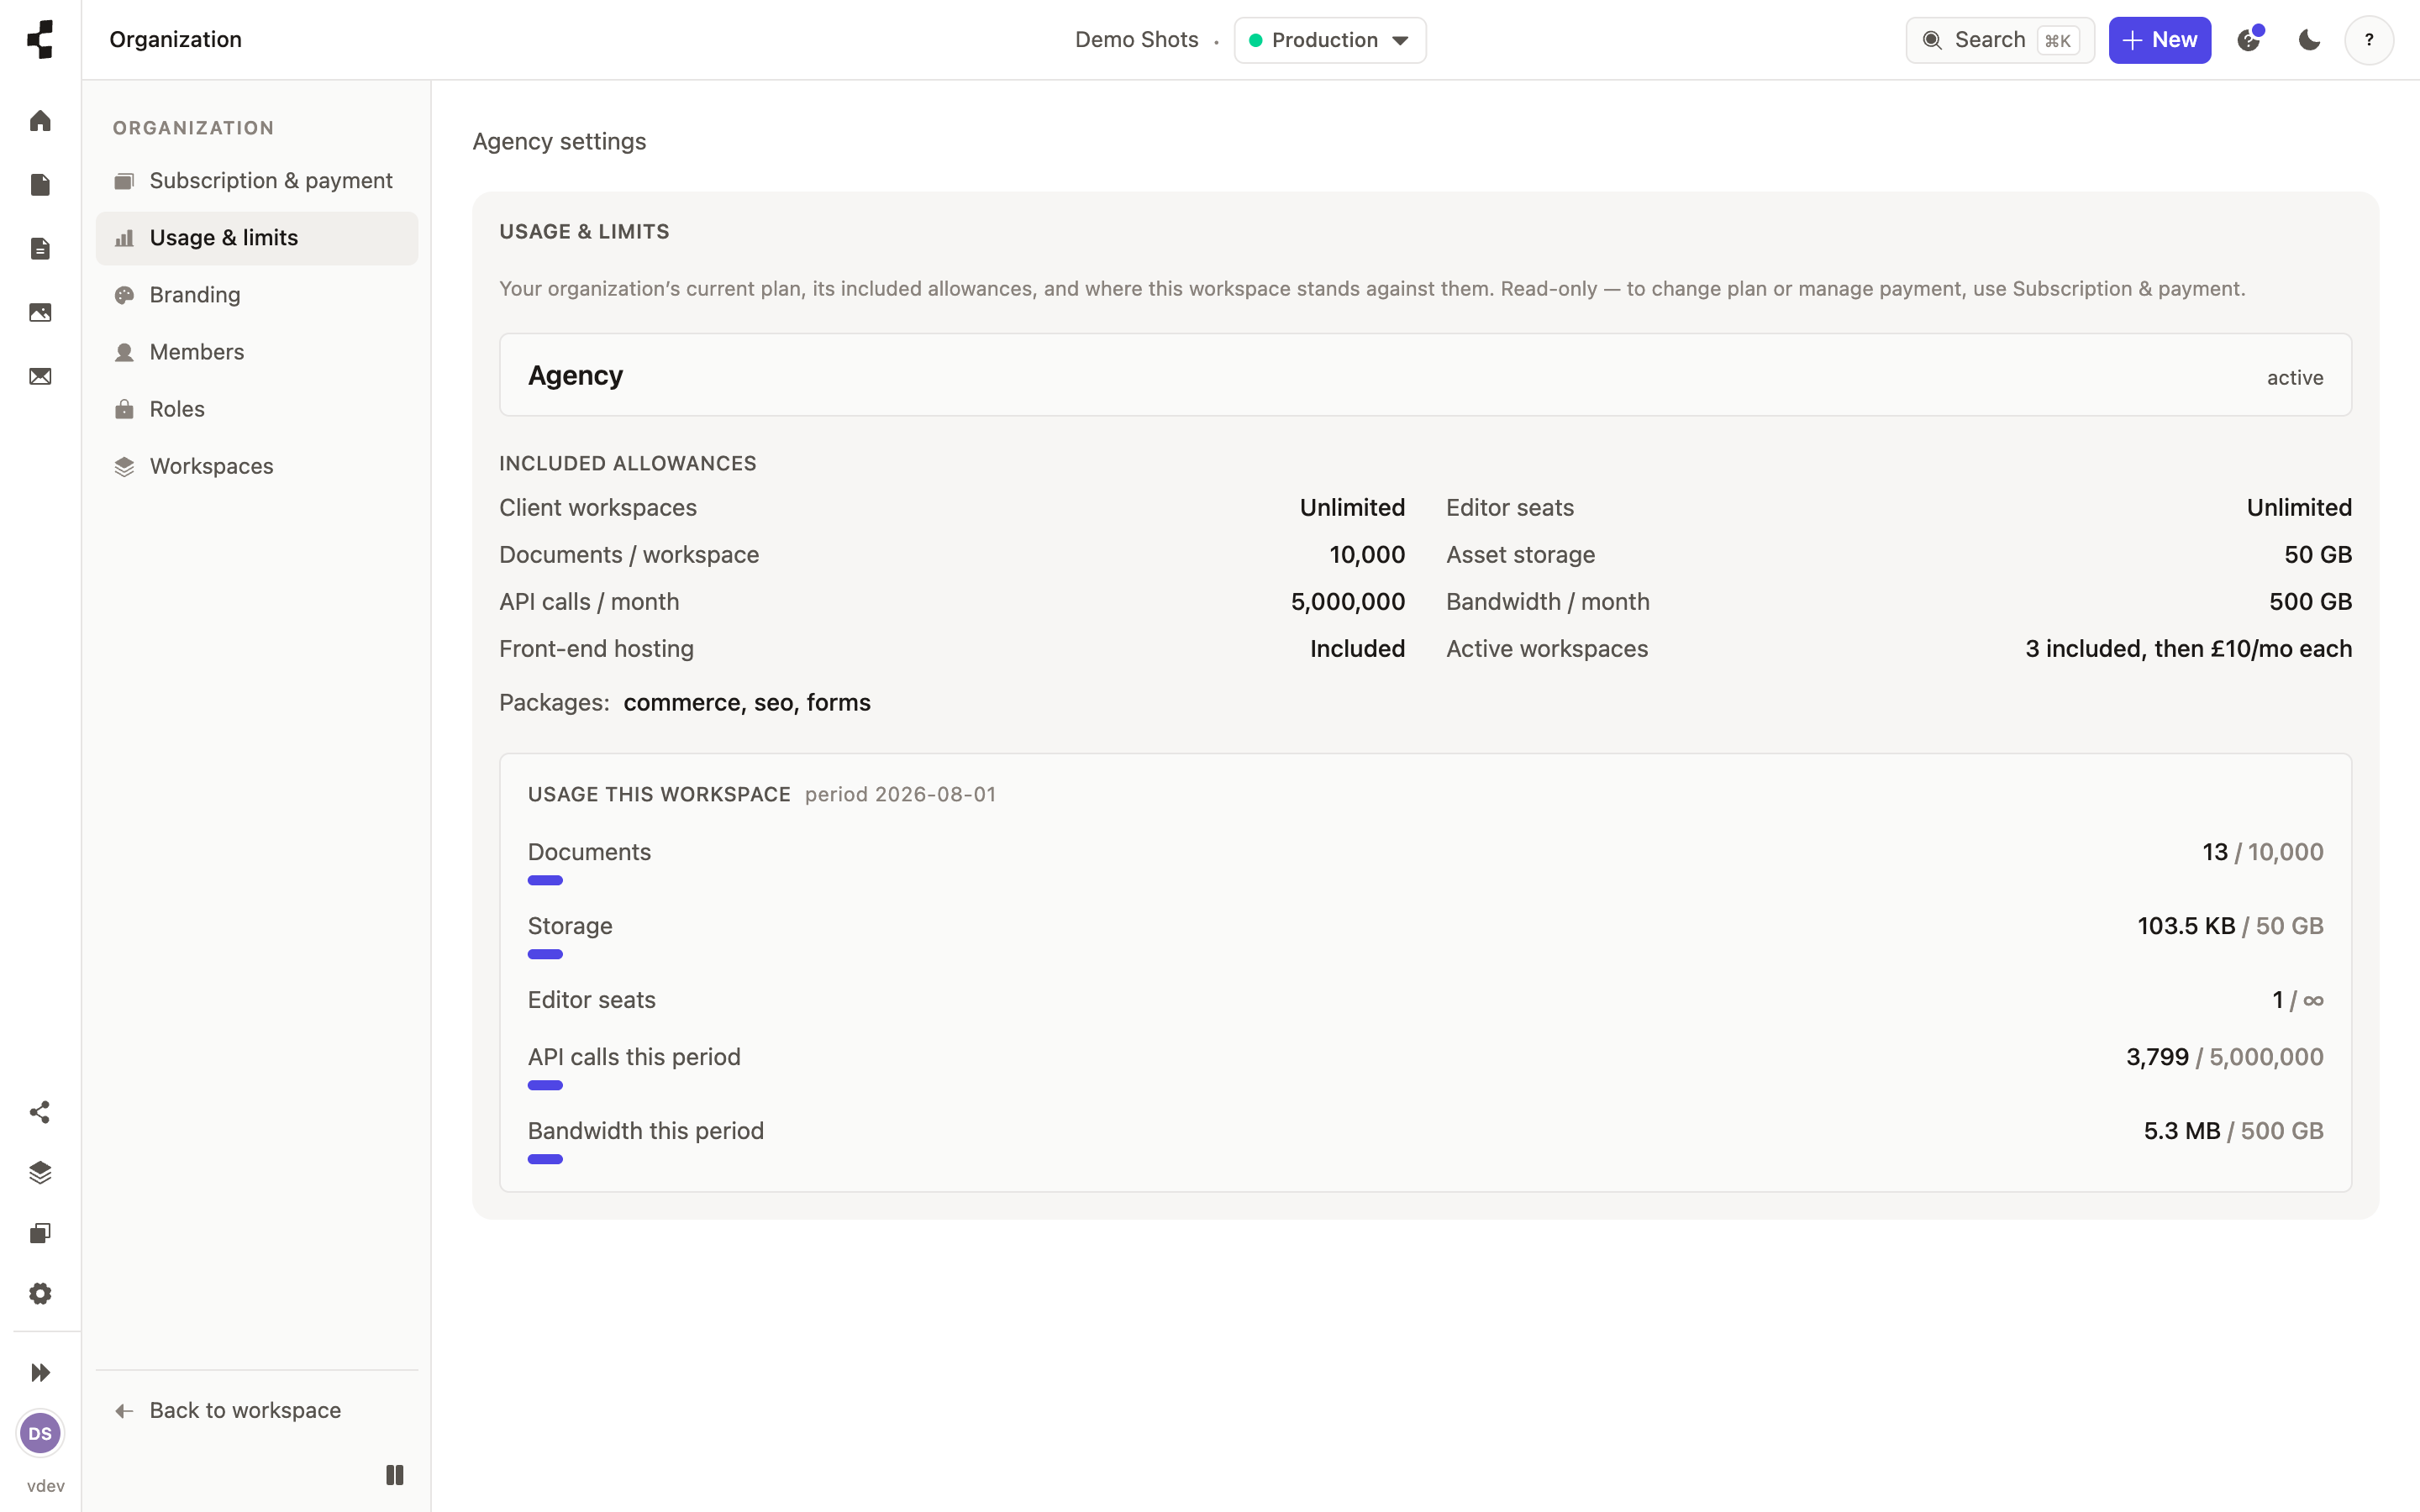Click the ⌘K shortcut badge
2420x1512 pixels.
point(2057,40)
